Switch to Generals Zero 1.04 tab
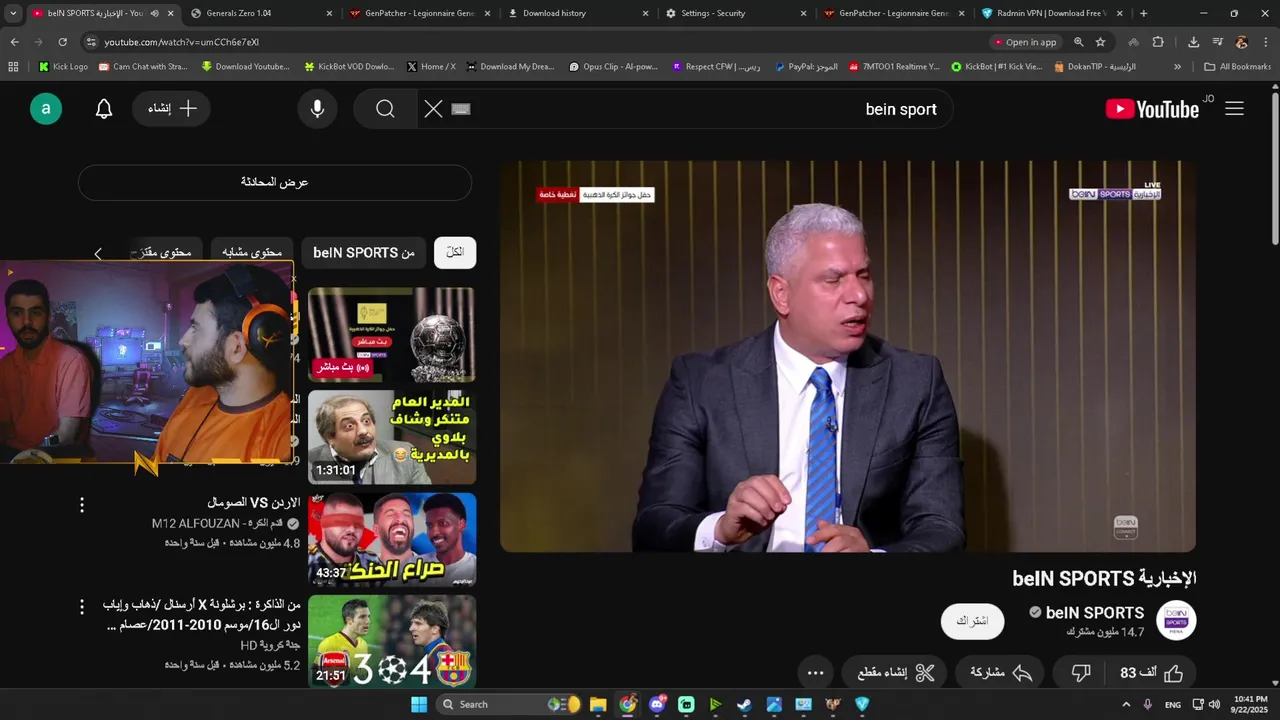Screen dimensions: 1280x720 [262, 13]
